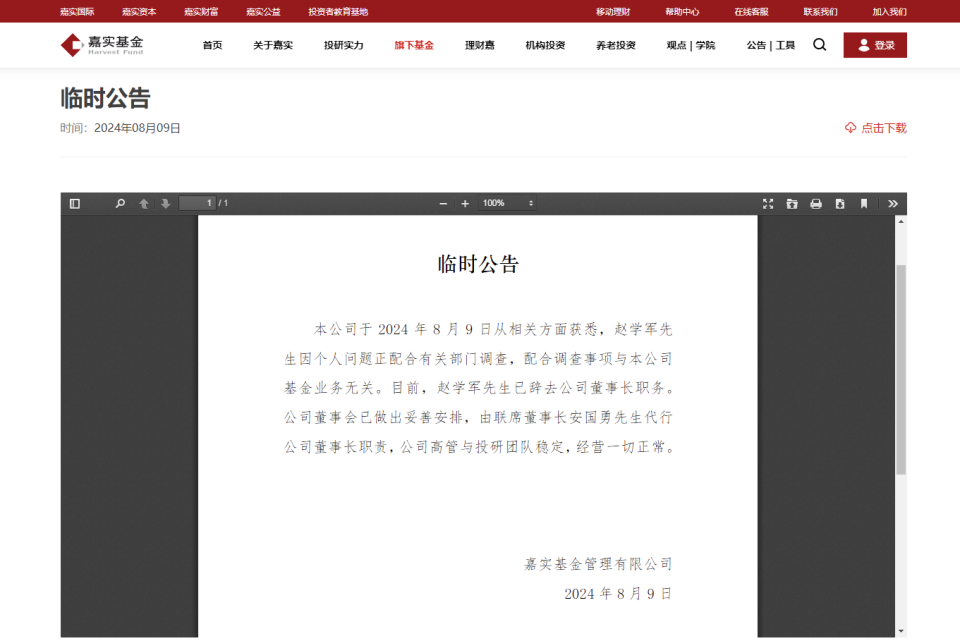Open a file in the PDF viewer
The image size is (960, 641).
[x=791, y=203]
